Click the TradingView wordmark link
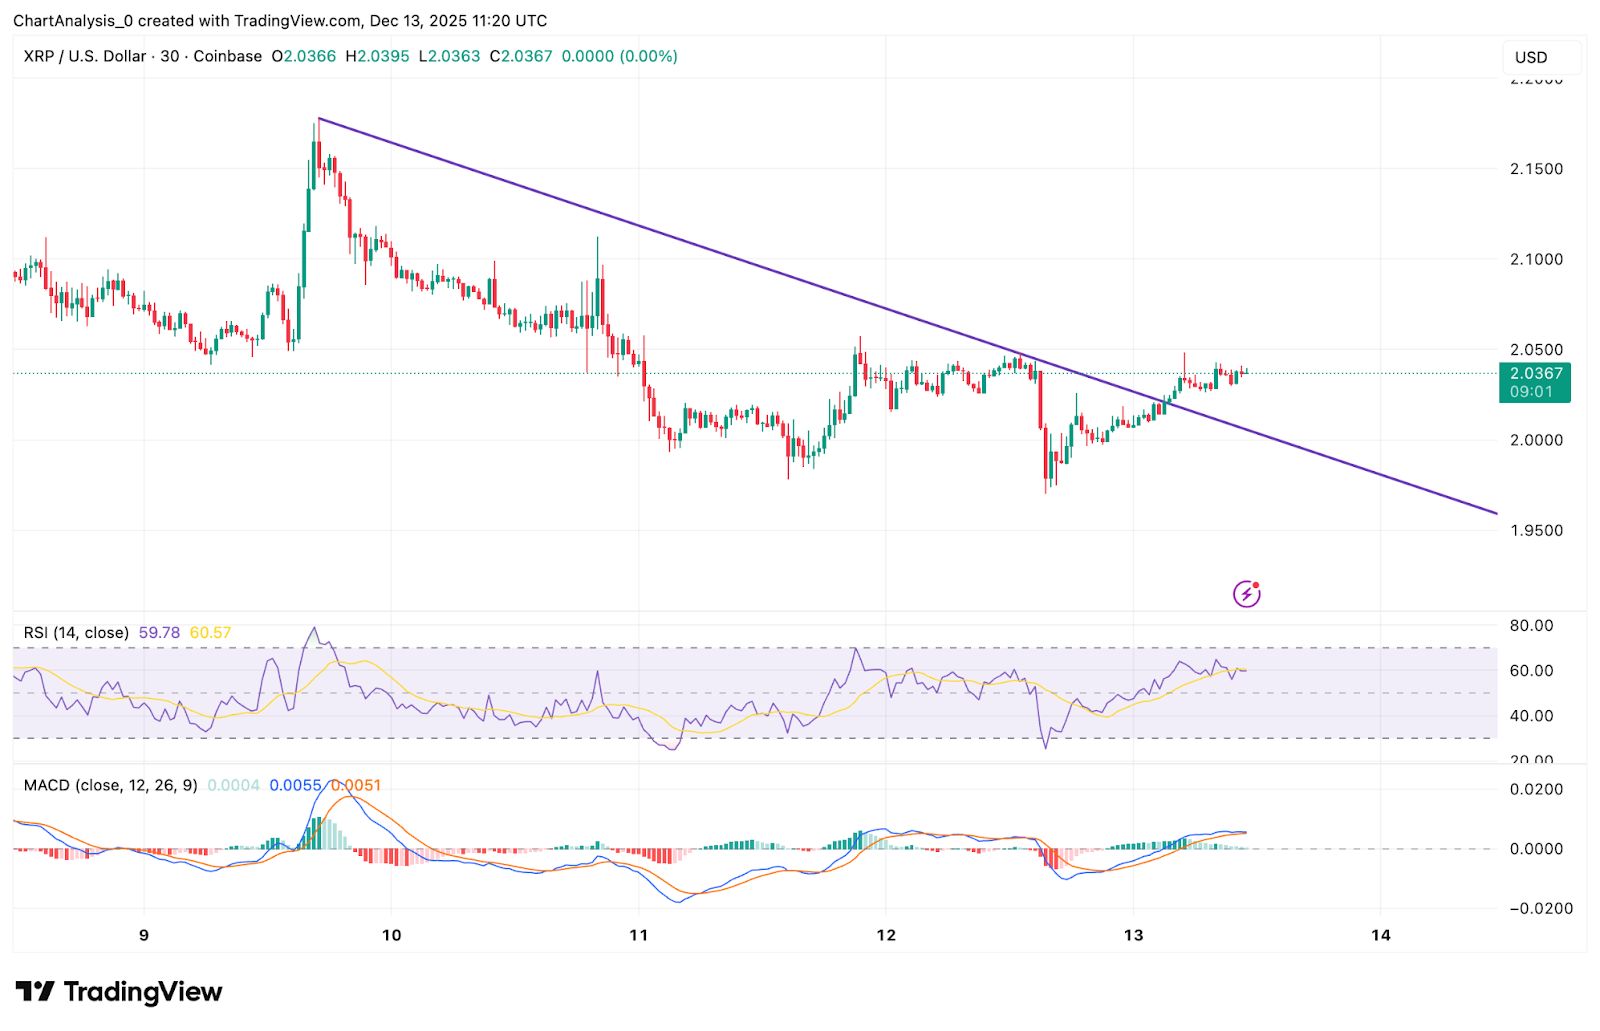 143,993
